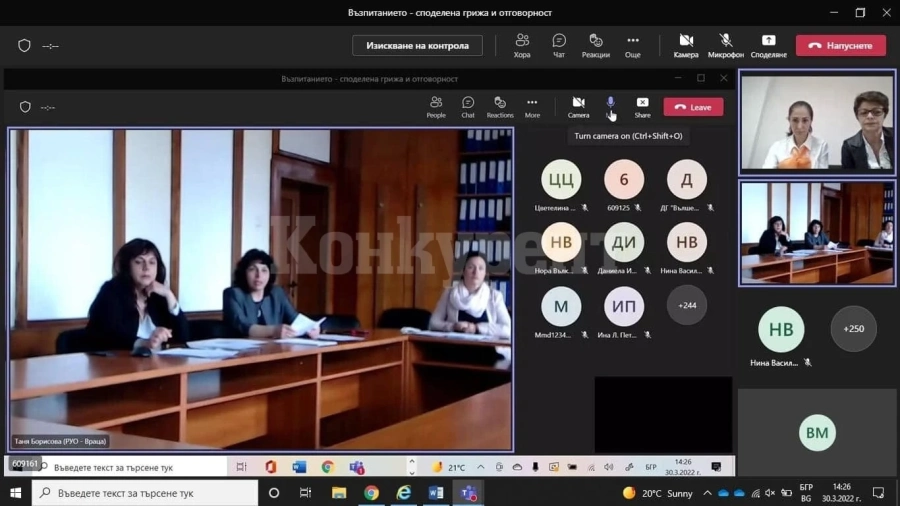Open Task View on the Windows taskbar
The width and height of the screenshot is (900, 506).
pyautogui.click(x=305, y=493)
